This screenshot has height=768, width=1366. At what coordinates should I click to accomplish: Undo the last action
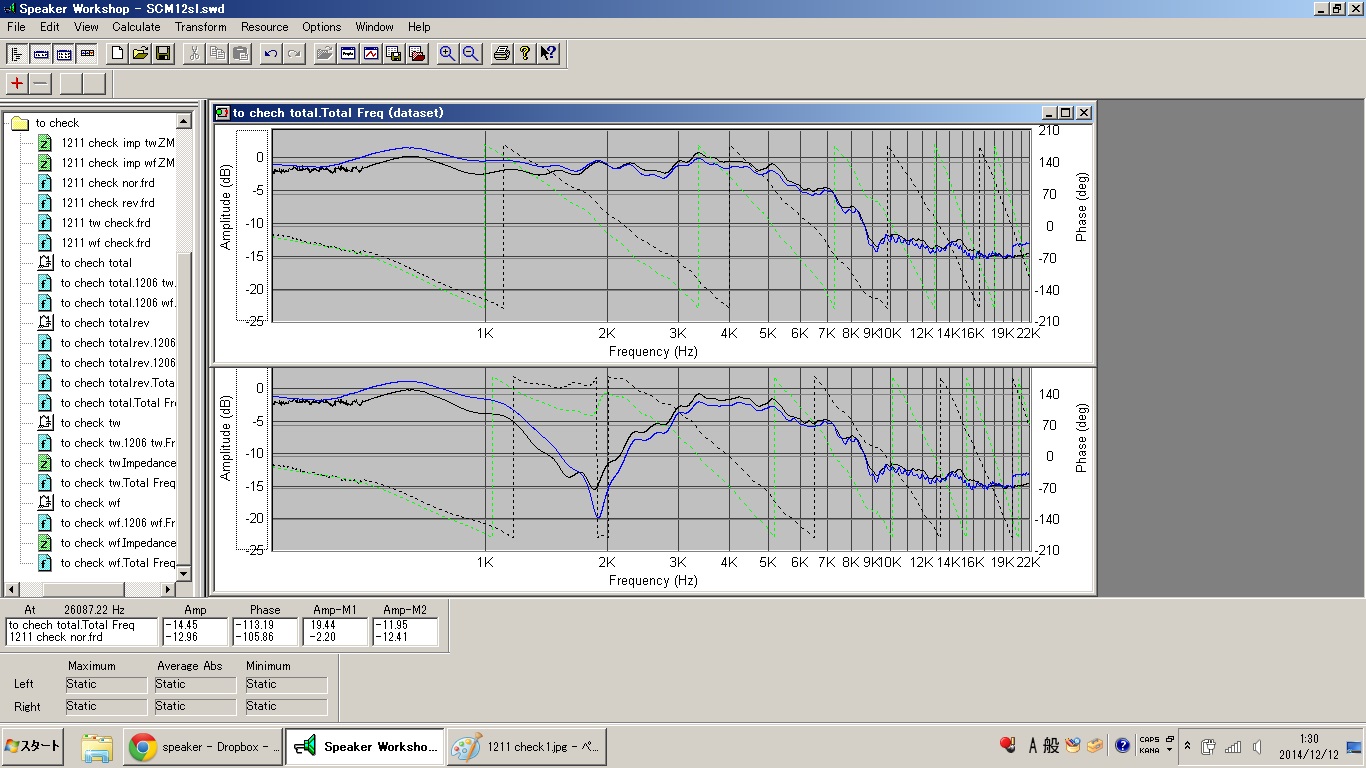pos(270,54)
